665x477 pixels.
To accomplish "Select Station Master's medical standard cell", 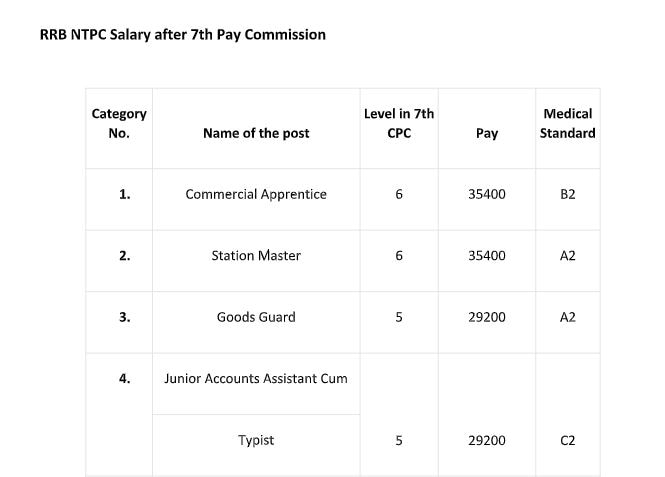I will [568, 256].
